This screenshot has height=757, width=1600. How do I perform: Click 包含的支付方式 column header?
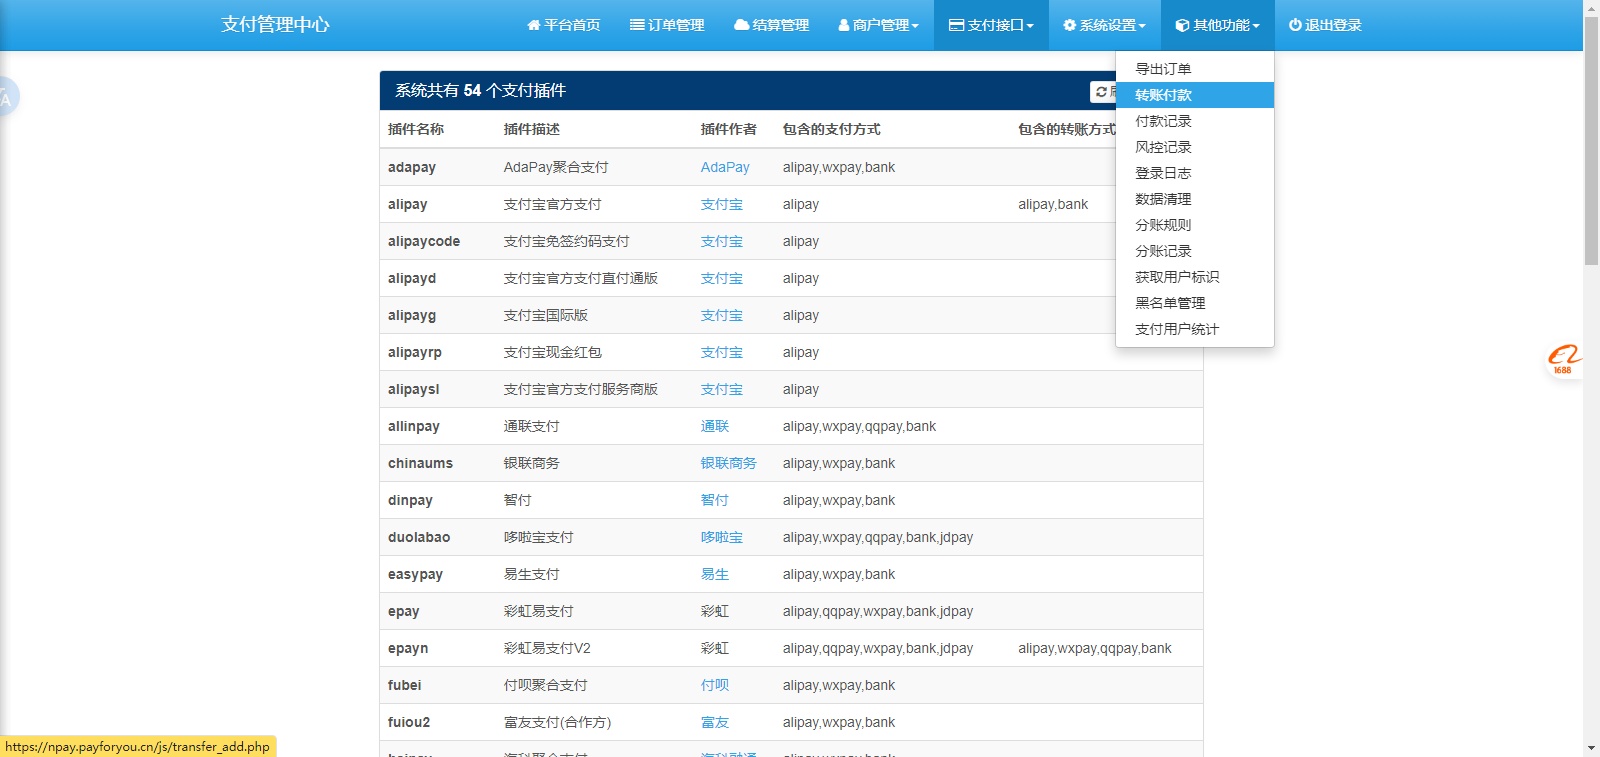(832, 129)
